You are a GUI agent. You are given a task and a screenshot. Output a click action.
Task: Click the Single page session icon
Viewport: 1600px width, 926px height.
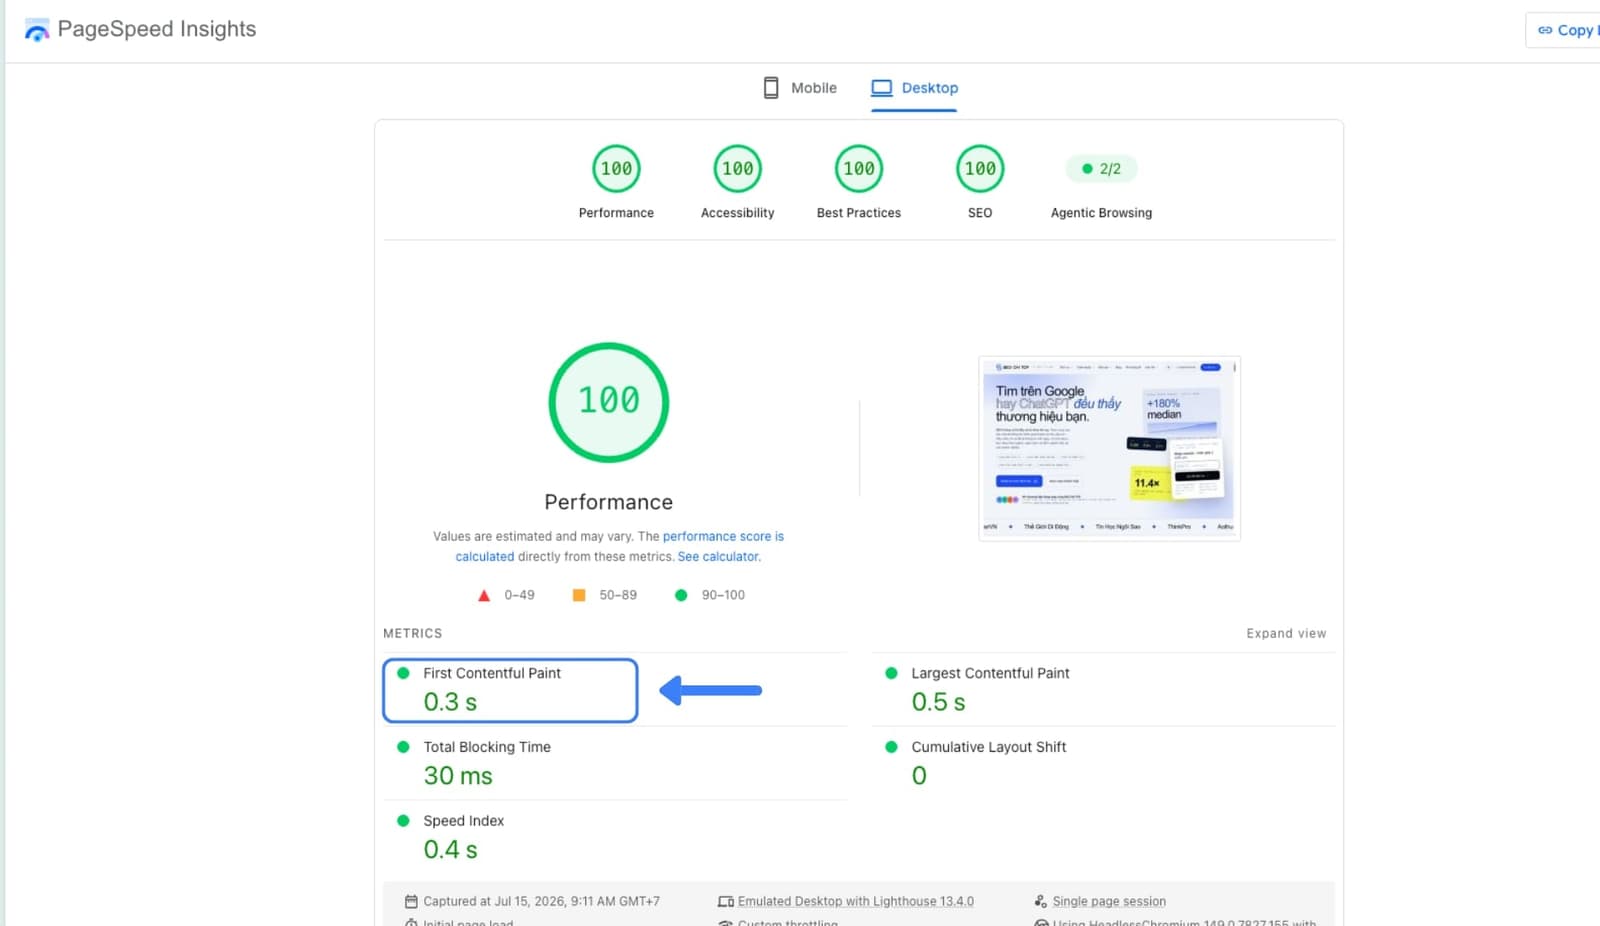pyautogui.click(x=1041, y=901)
